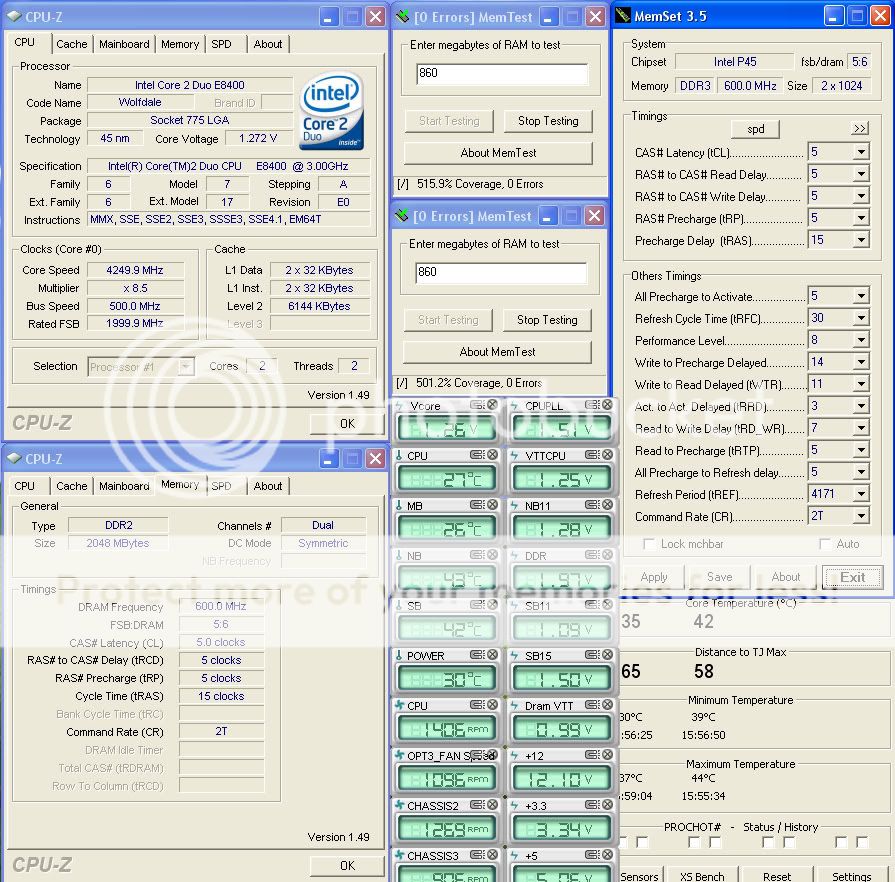Viewport: 895px width, 882px height.
Task: Switch to Cache tab in processor CPU-Z window
Action: (72, 44)
